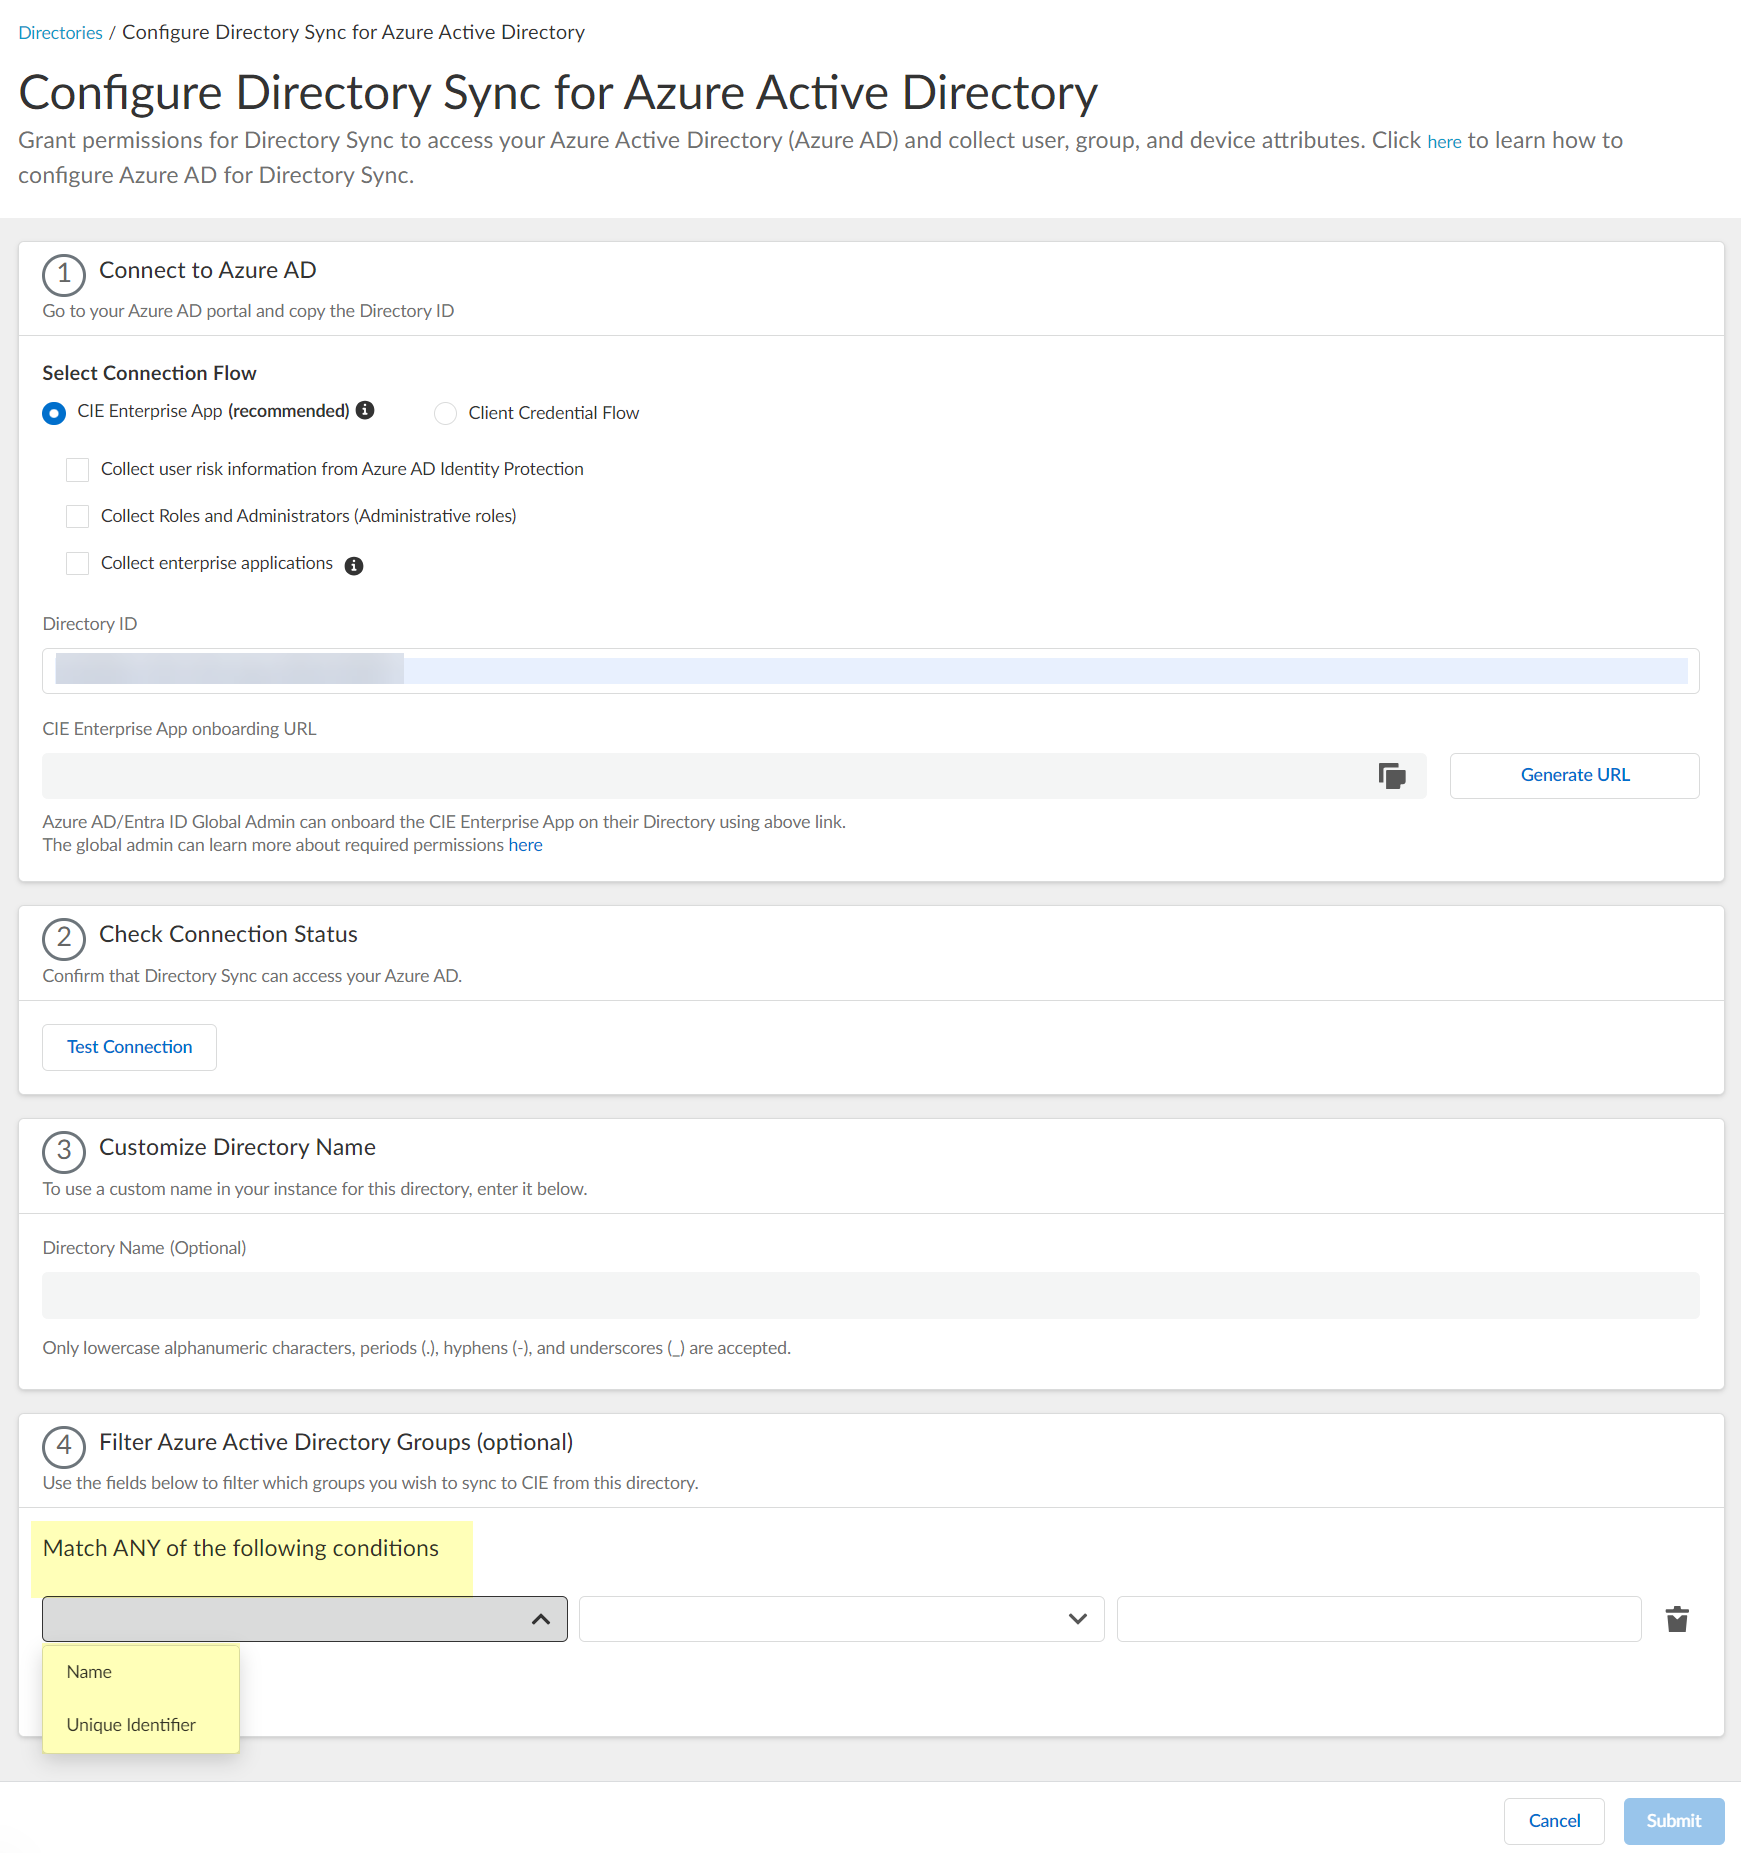The width and height of the screenshot is (1741, 1853).
Task: Cancel the directory configuration
Action: point(1554,1821)
